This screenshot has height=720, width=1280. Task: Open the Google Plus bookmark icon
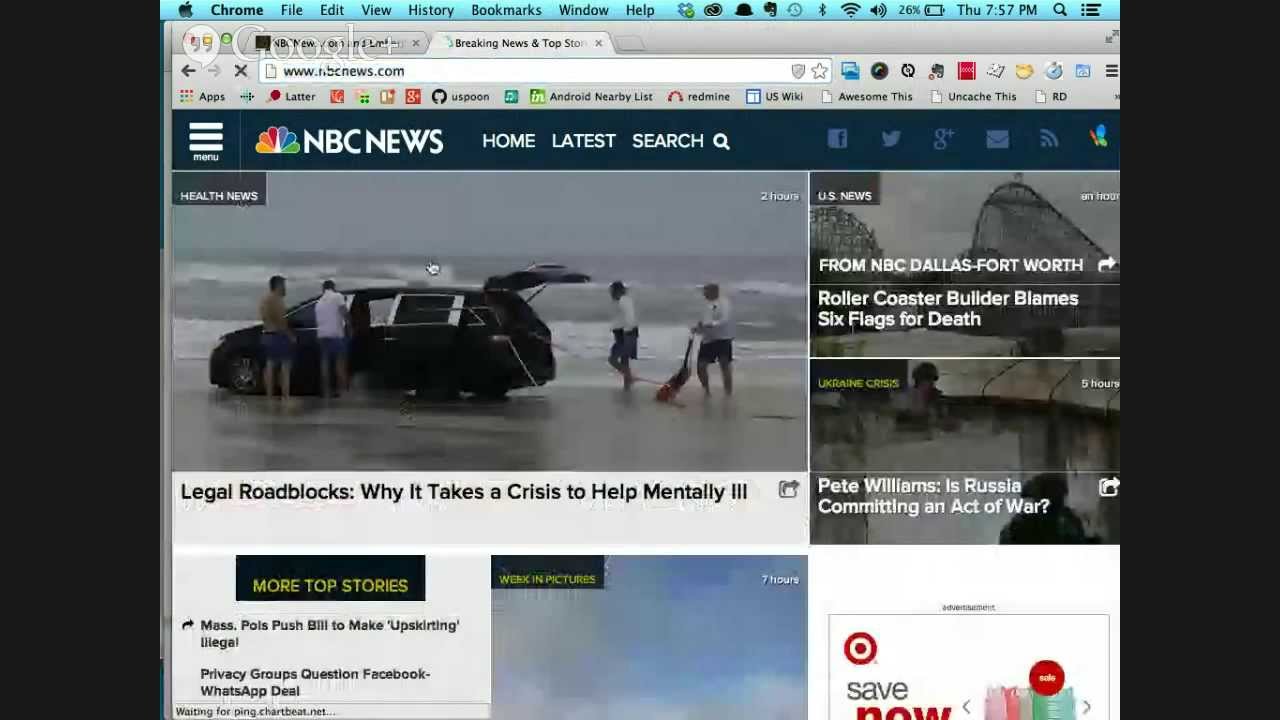(x=413, y=97)
